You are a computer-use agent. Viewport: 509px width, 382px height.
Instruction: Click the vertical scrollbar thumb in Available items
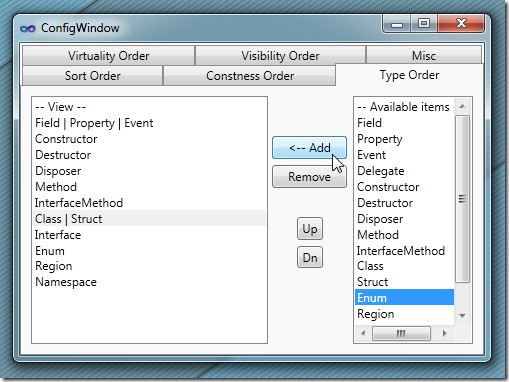pyautogui.click(x=462, y=199)
